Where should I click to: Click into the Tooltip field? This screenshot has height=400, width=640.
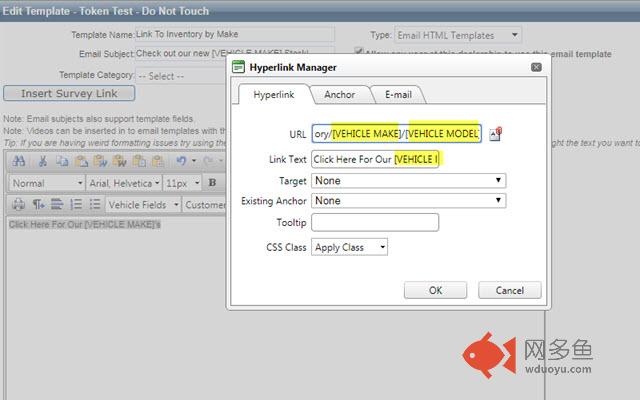(x=375, y=222)
